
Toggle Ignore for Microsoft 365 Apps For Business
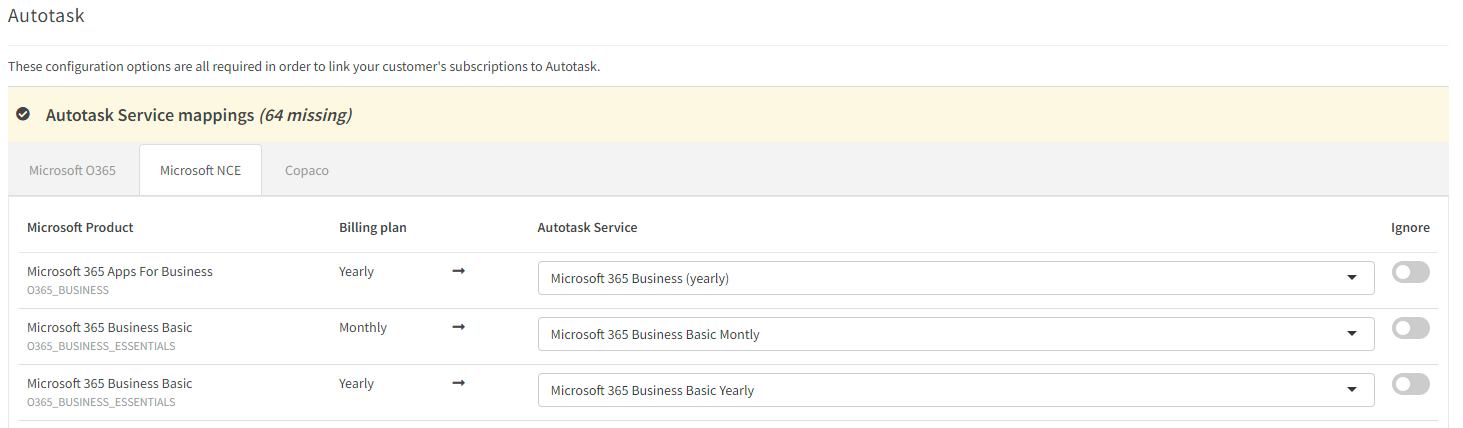[1410, 272]
